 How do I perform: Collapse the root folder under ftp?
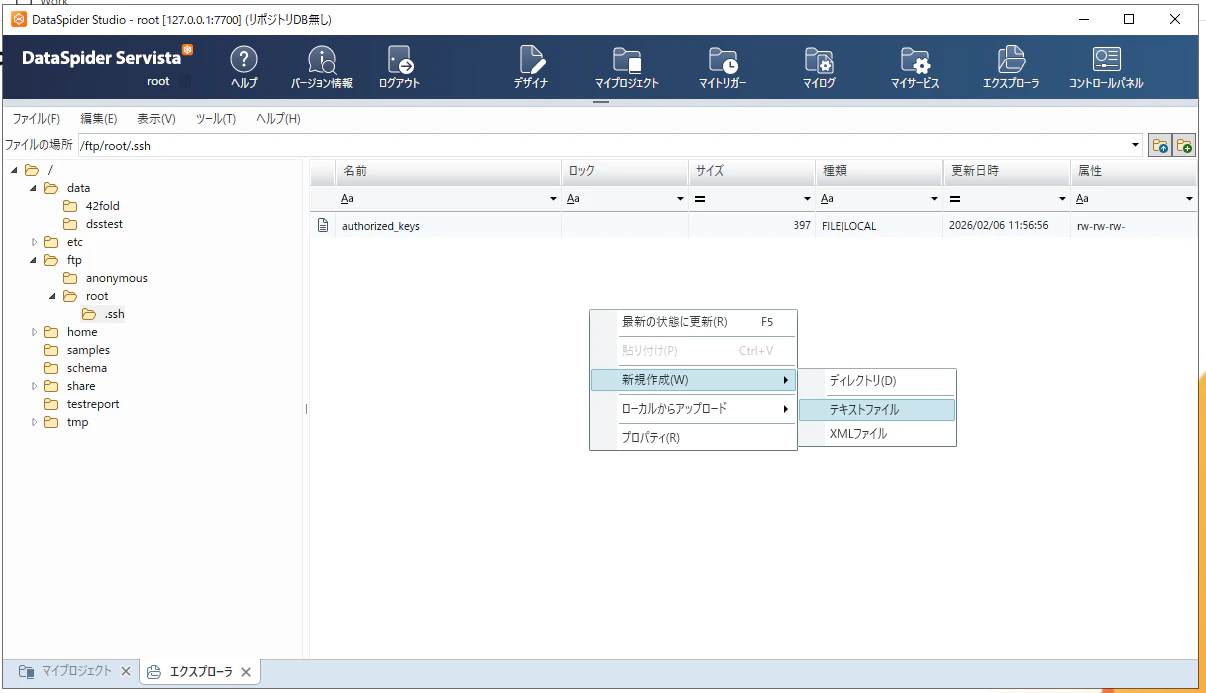coord(52,296)
